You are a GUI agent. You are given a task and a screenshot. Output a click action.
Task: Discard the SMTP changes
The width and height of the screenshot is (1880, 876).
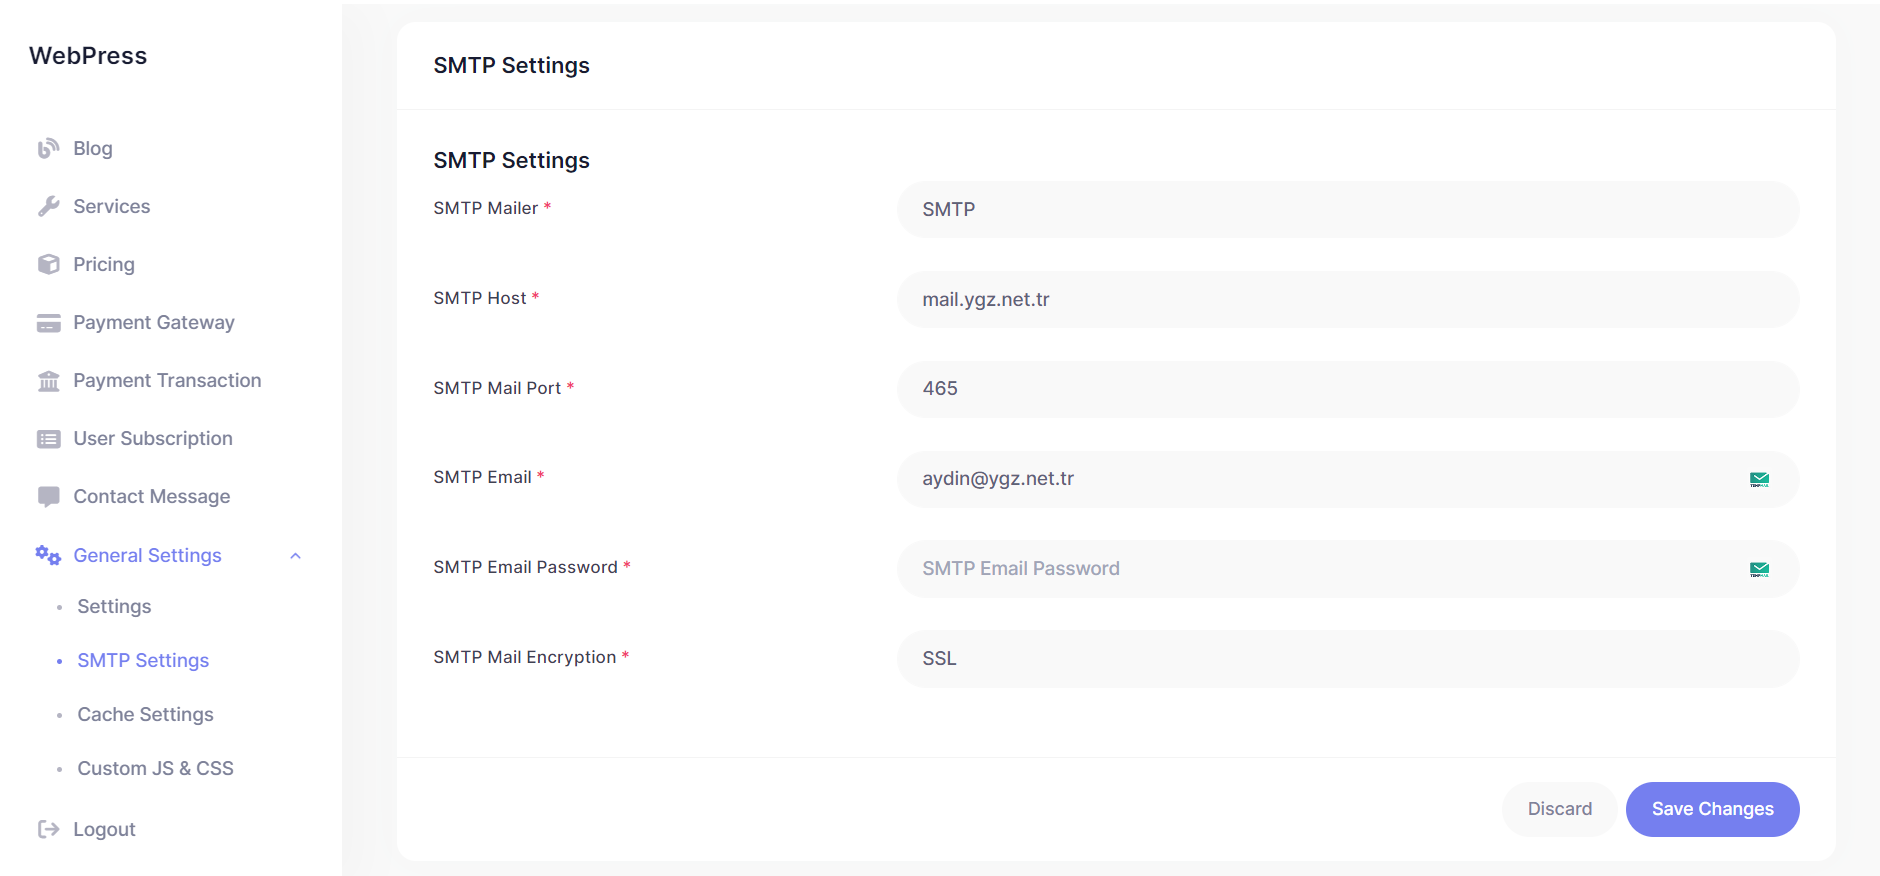(1558, 809)
